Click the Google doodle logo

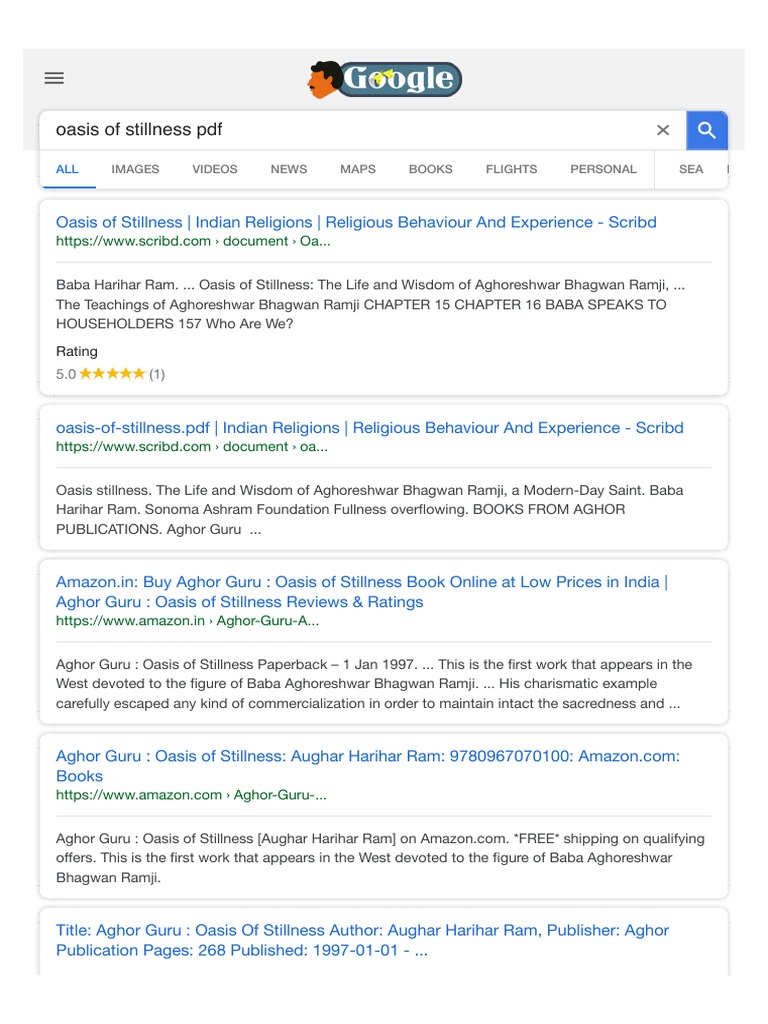tap(385, 79)
